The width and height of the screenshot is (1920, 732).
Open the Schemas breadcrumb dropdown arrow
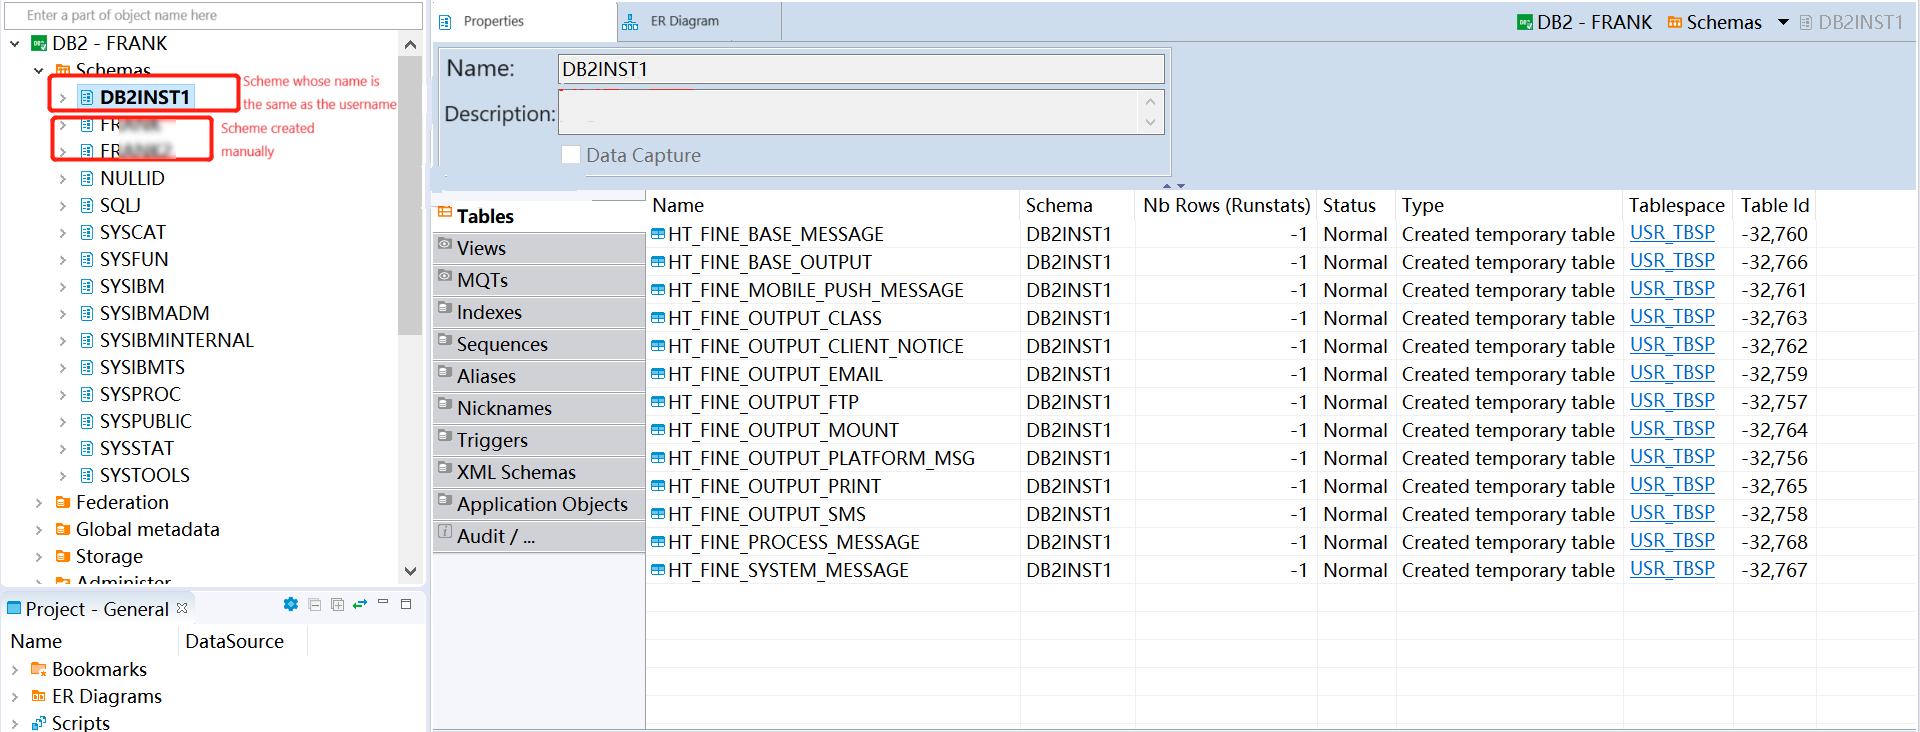(1783, 22)
